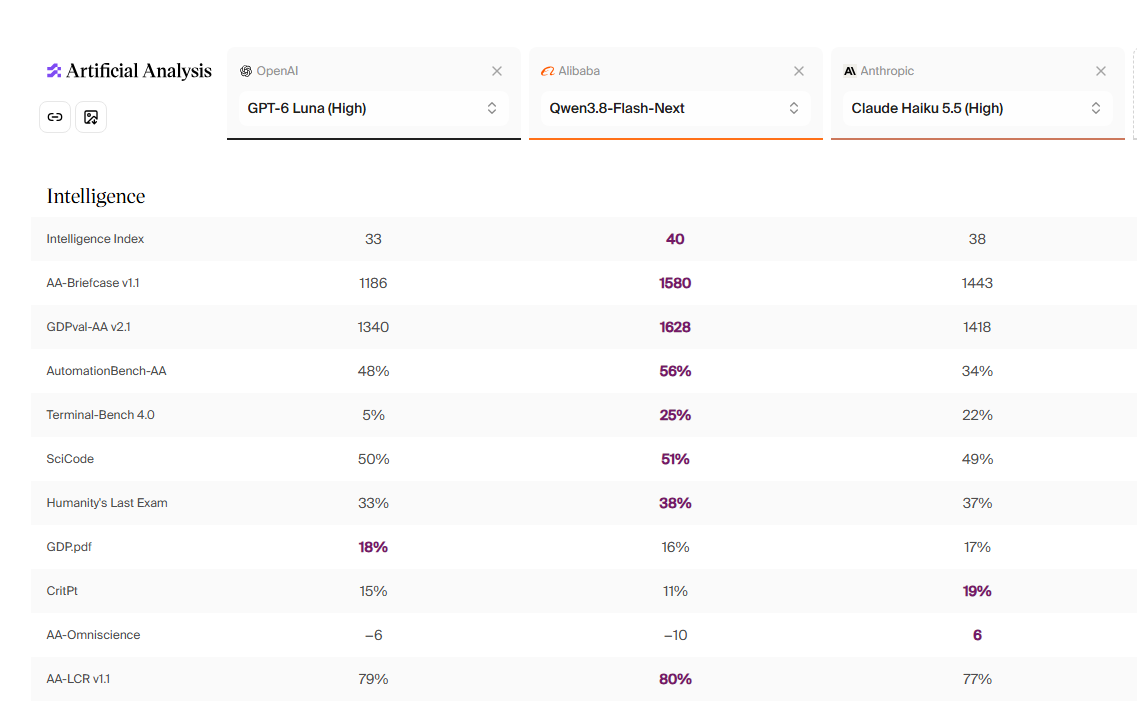Viewport: 1137px width, 728px height.
Task: Click the AA-Briefcase value 1186
Action: pyautogui.click(x=373, y=283)
